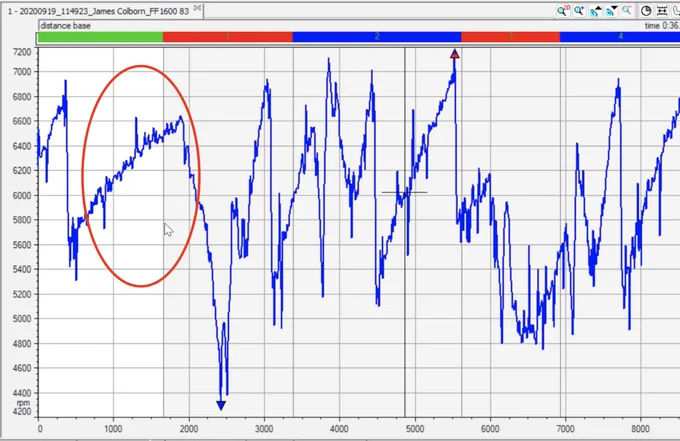This screenshot has width=680, height=441.
Task: Click the 8000 tick on the distance axis
Action: pos(641,429)
